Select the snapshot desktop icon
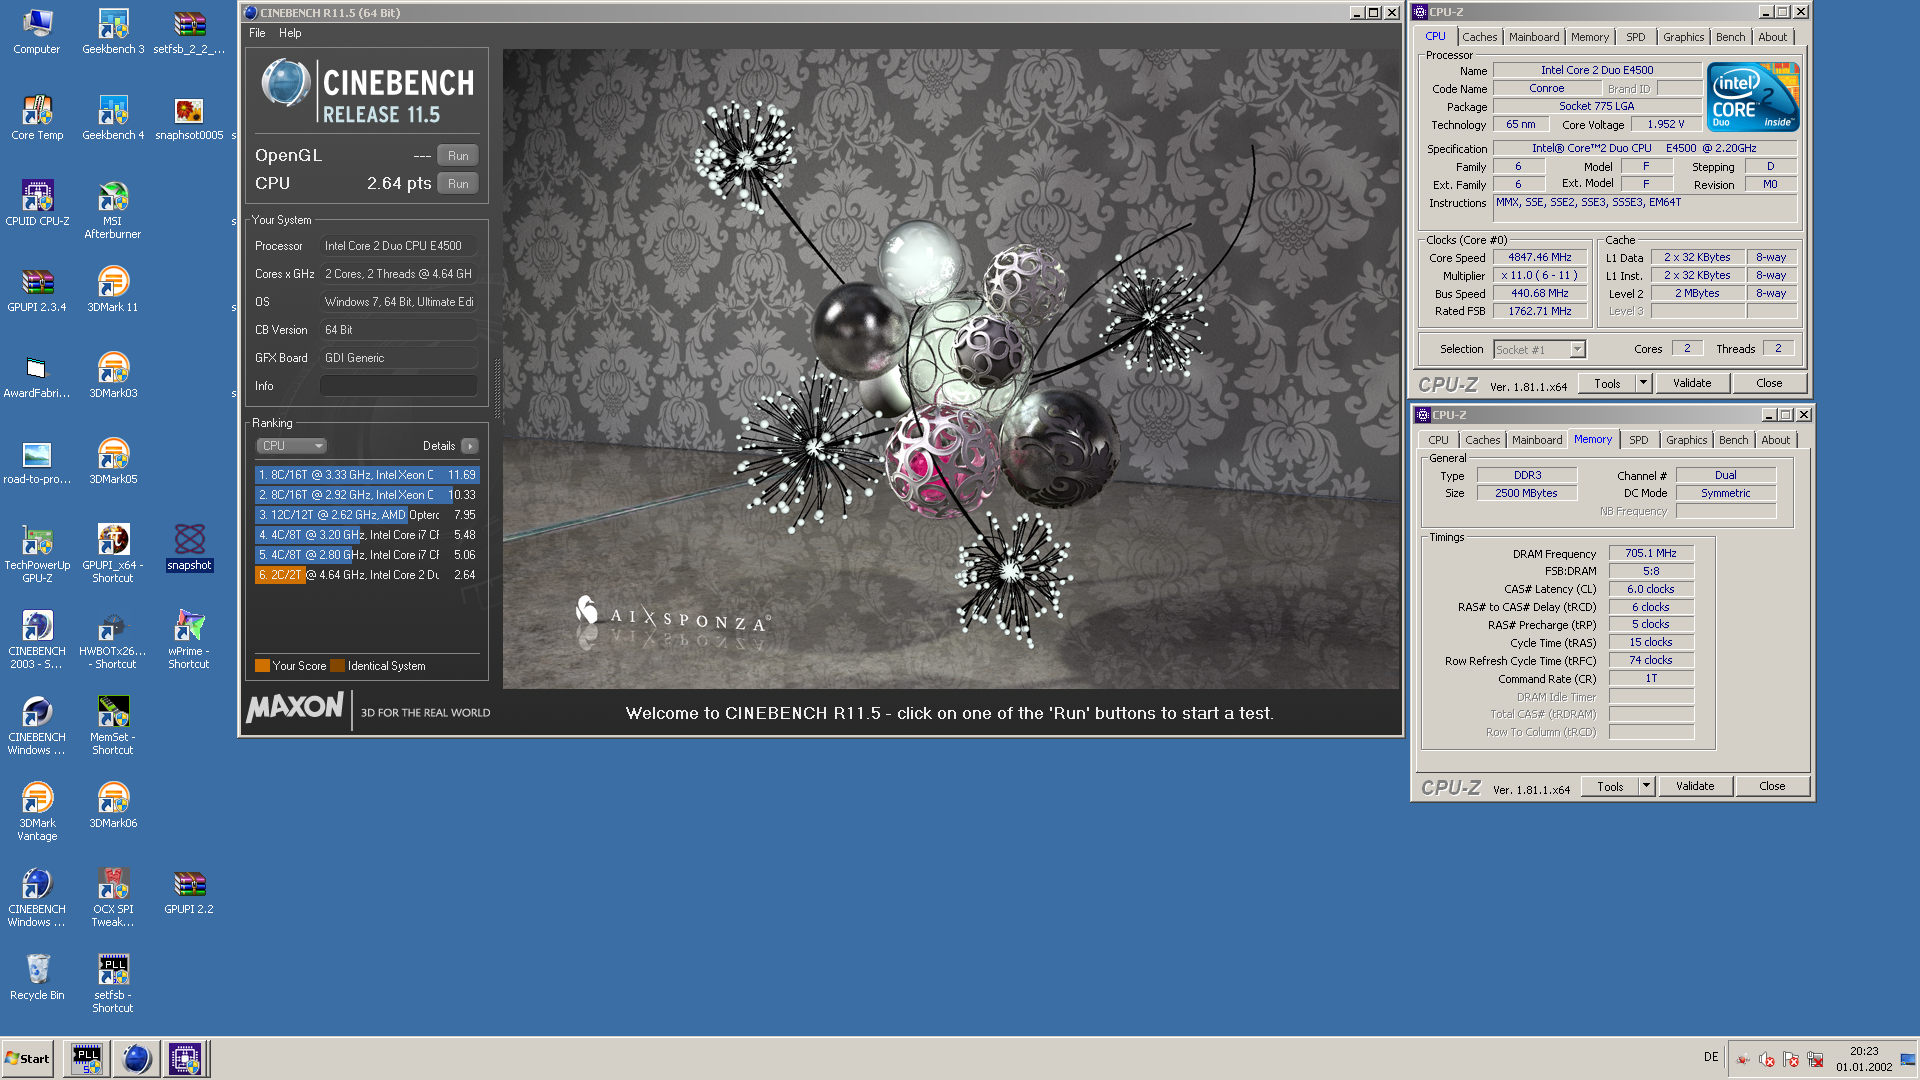Screen dimensions: 1920x1080 click(189, 546)
